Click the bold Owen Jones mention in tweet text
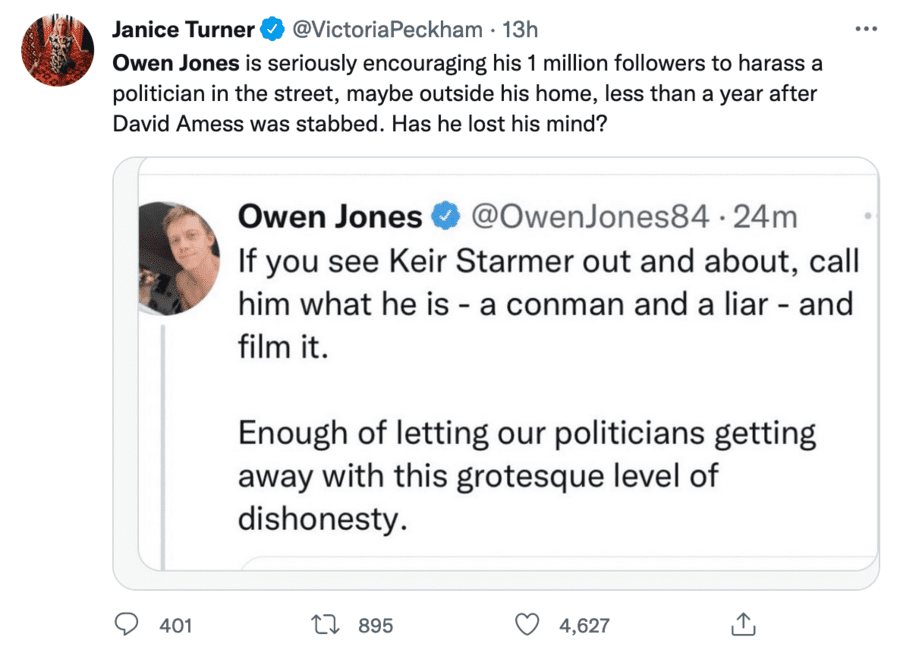900x650 pixels. 175,63
